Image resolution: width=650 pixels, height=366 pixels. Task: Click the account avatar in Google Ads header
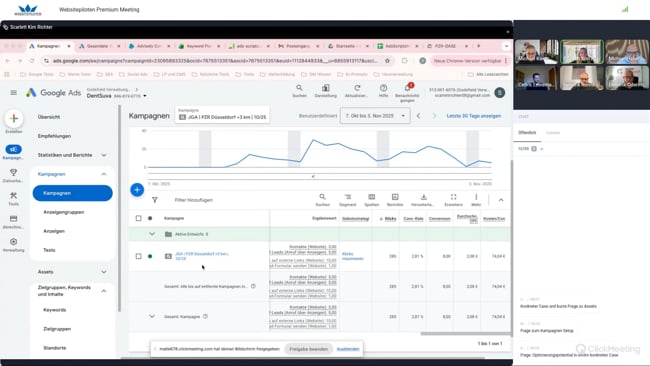click(x=500, y=92)
